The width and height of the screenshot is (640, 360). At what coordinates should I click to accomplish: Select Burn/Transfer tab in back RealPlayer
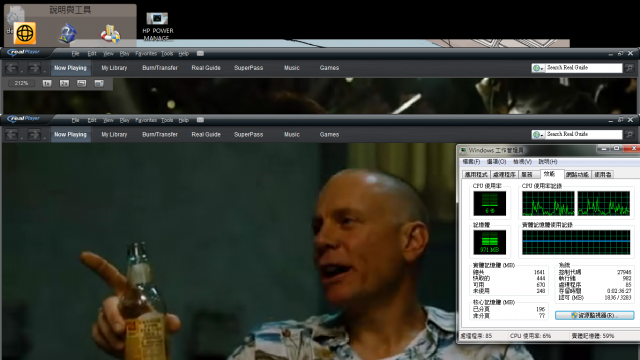160,68
